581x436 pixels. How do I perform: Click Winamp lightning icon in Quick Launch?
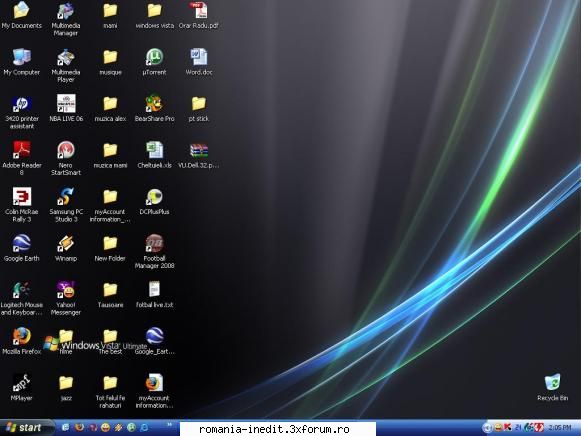point(118,427)
